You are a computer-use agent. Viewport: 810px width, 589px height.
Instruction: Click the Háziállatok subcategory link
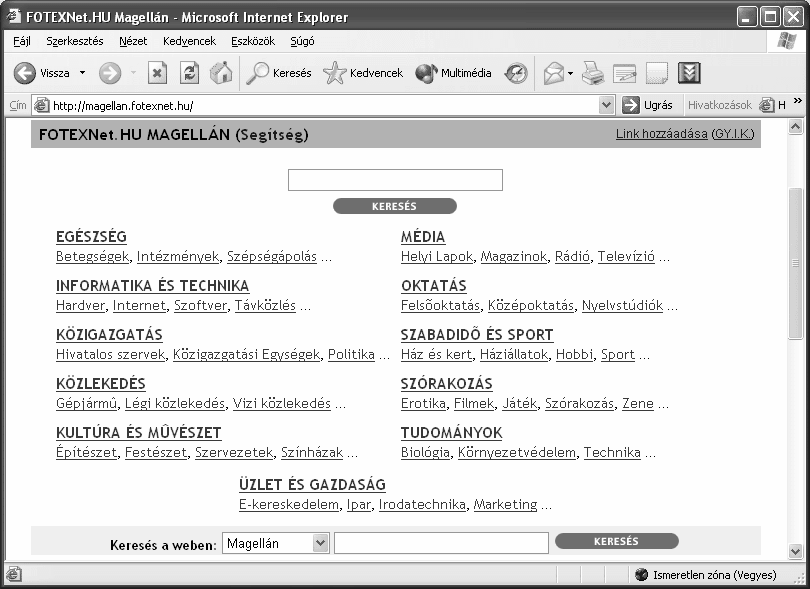pos(514,354)
